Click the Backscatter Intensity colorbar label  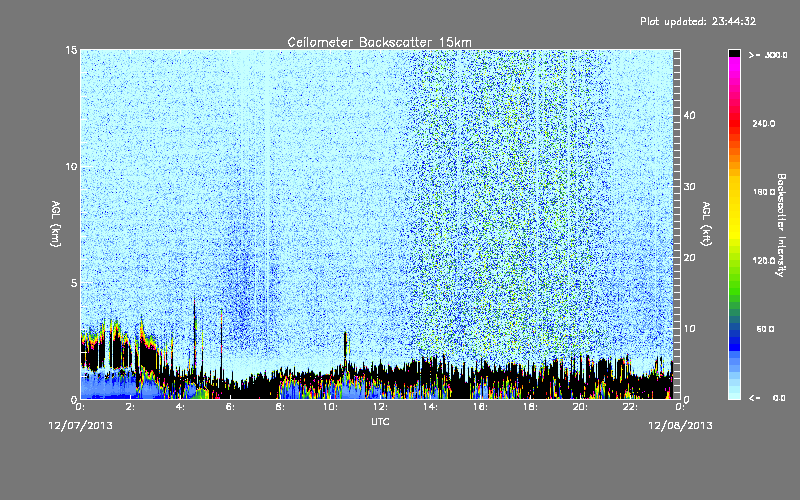pos(781,225)
